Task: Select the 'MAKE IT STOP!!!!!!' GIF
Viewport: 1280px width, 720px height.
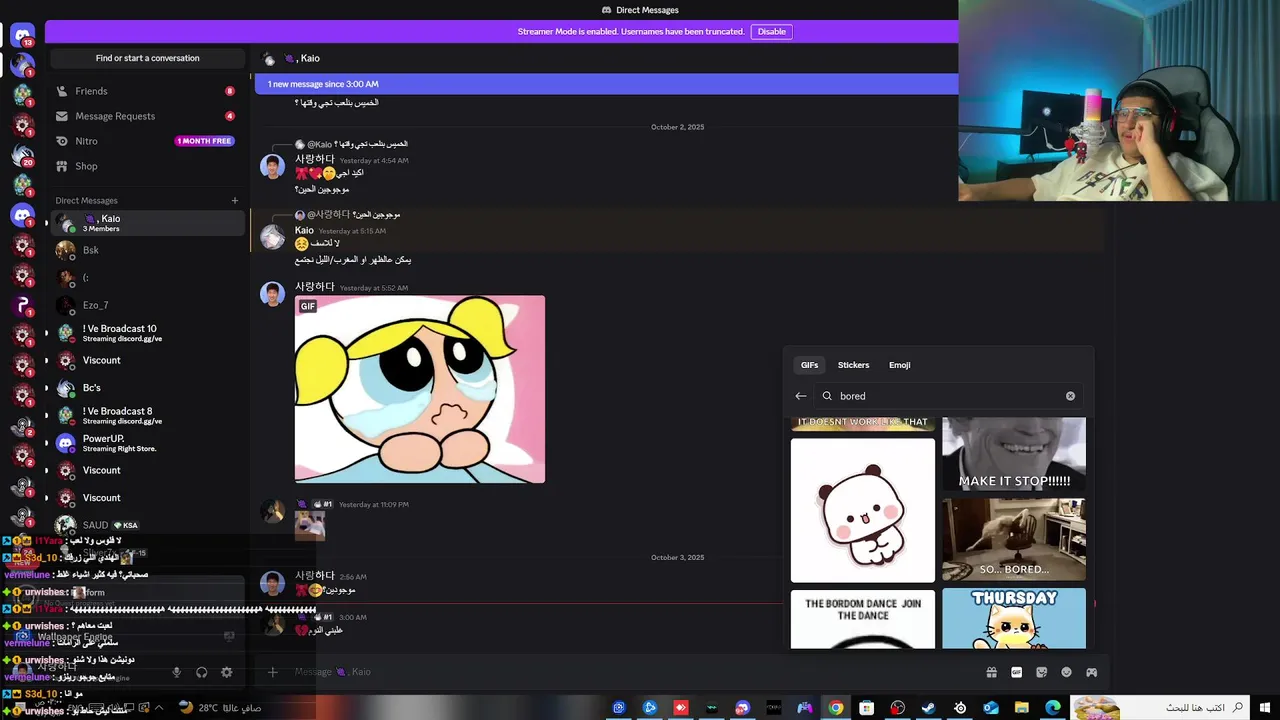Action: 1014,454
